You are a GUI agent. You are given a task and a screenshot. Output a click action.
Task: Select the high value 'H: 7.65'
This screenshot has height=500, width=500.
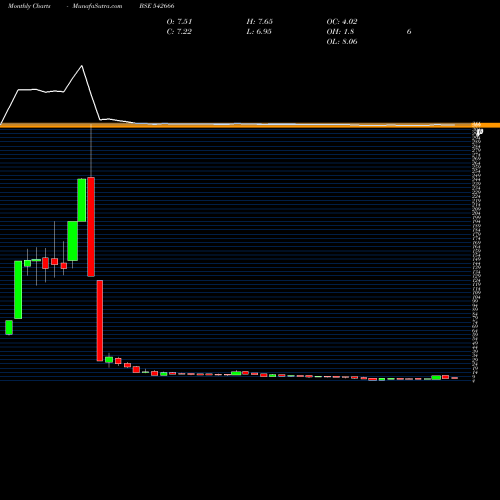[x=260, y=22]
